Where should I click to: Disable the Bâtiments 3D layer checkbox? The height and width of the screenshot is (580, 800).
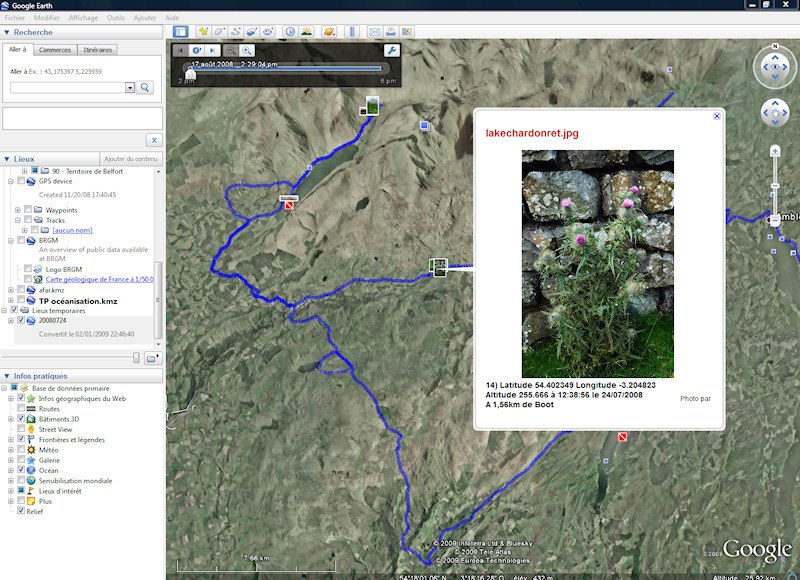pos(21,419)
